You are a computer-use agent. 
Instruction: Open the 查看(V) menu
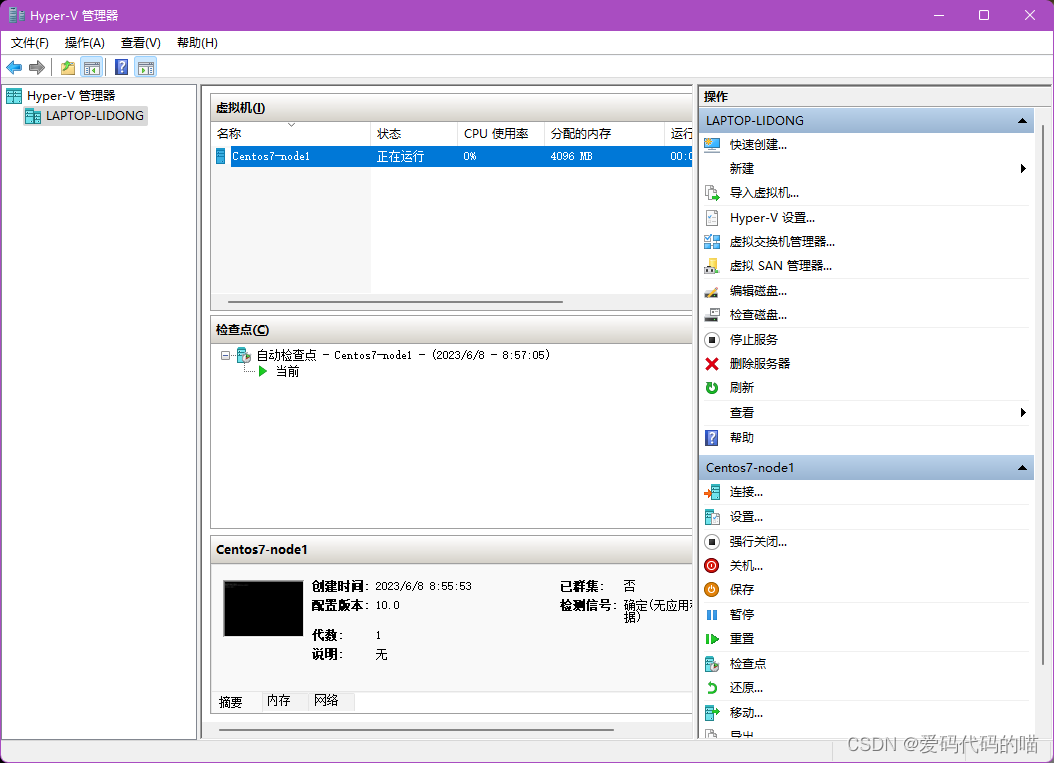point(140,43)
